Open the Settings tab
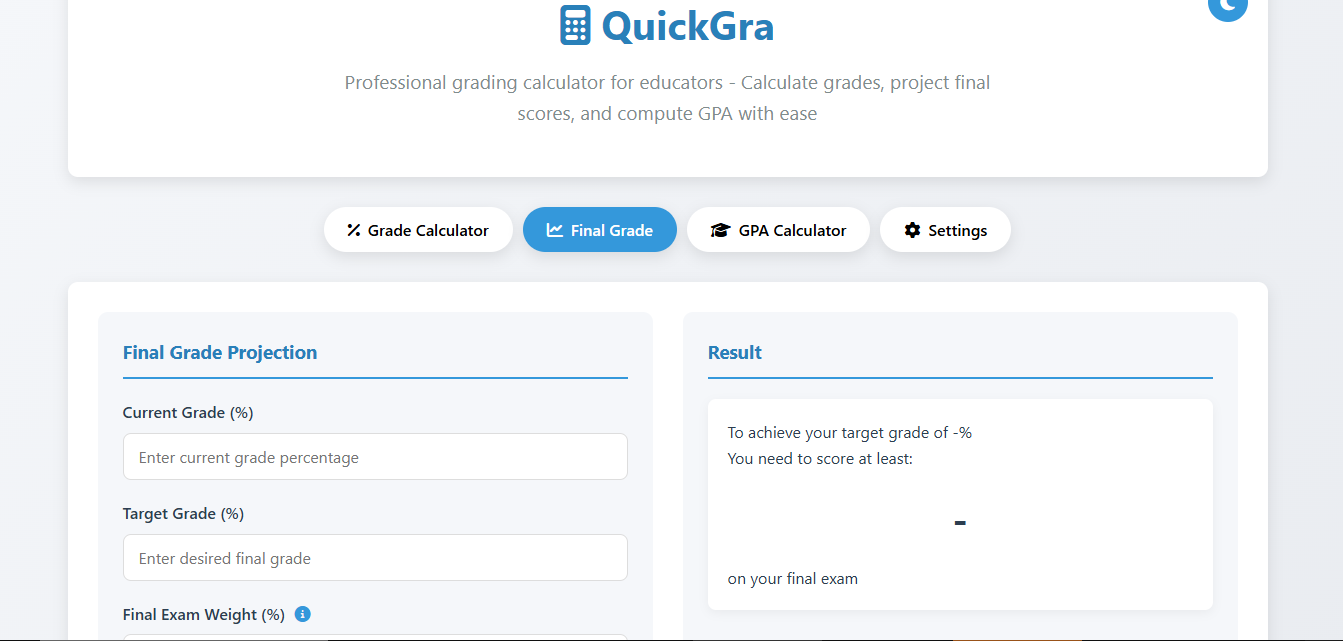1343x641 pixels. pyautogui.click(x=945, y=230)
